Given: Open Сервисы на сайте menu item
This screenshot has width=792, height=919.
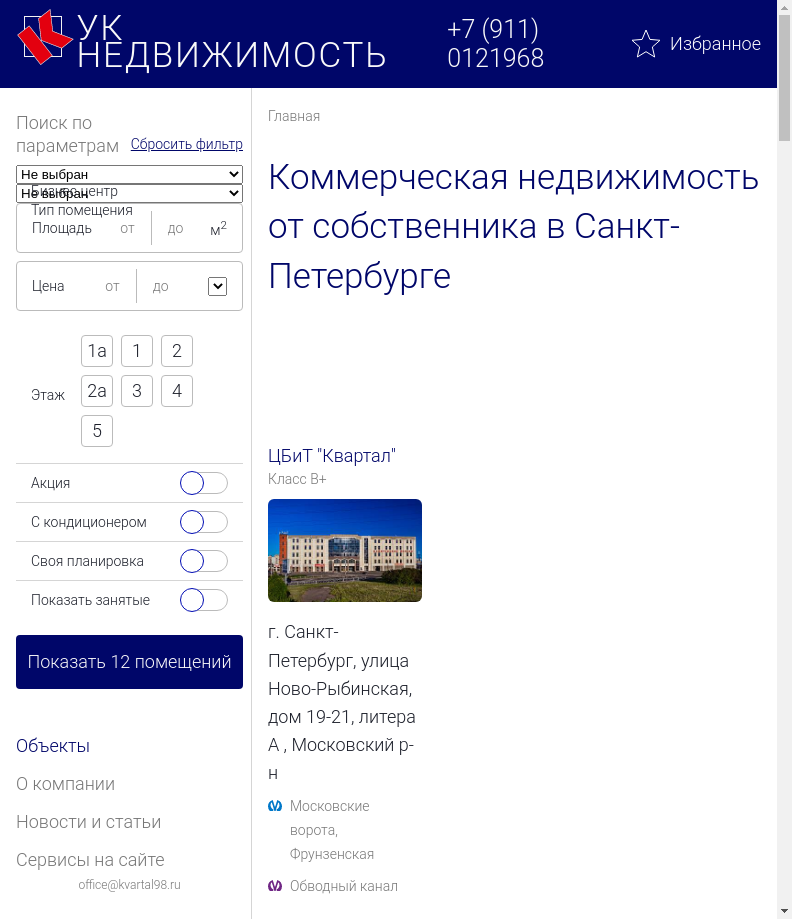Looking at the screenshot, I should 90,860.
